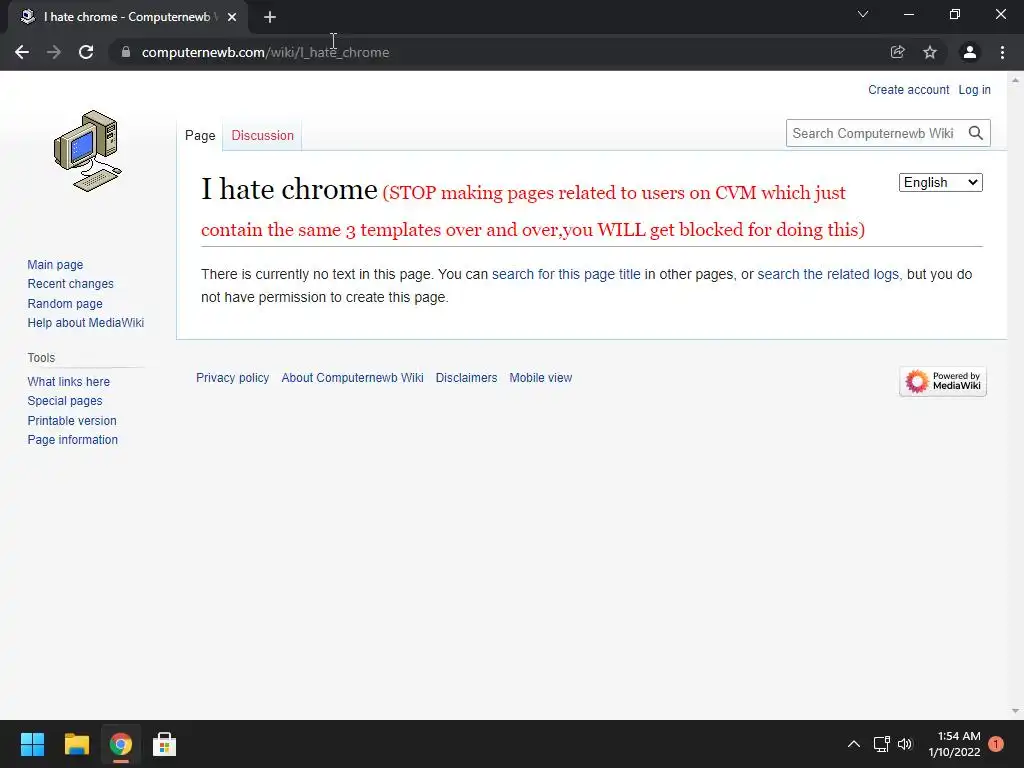
Task: Open tab search chevron in title bar
Action: [863, 14]
